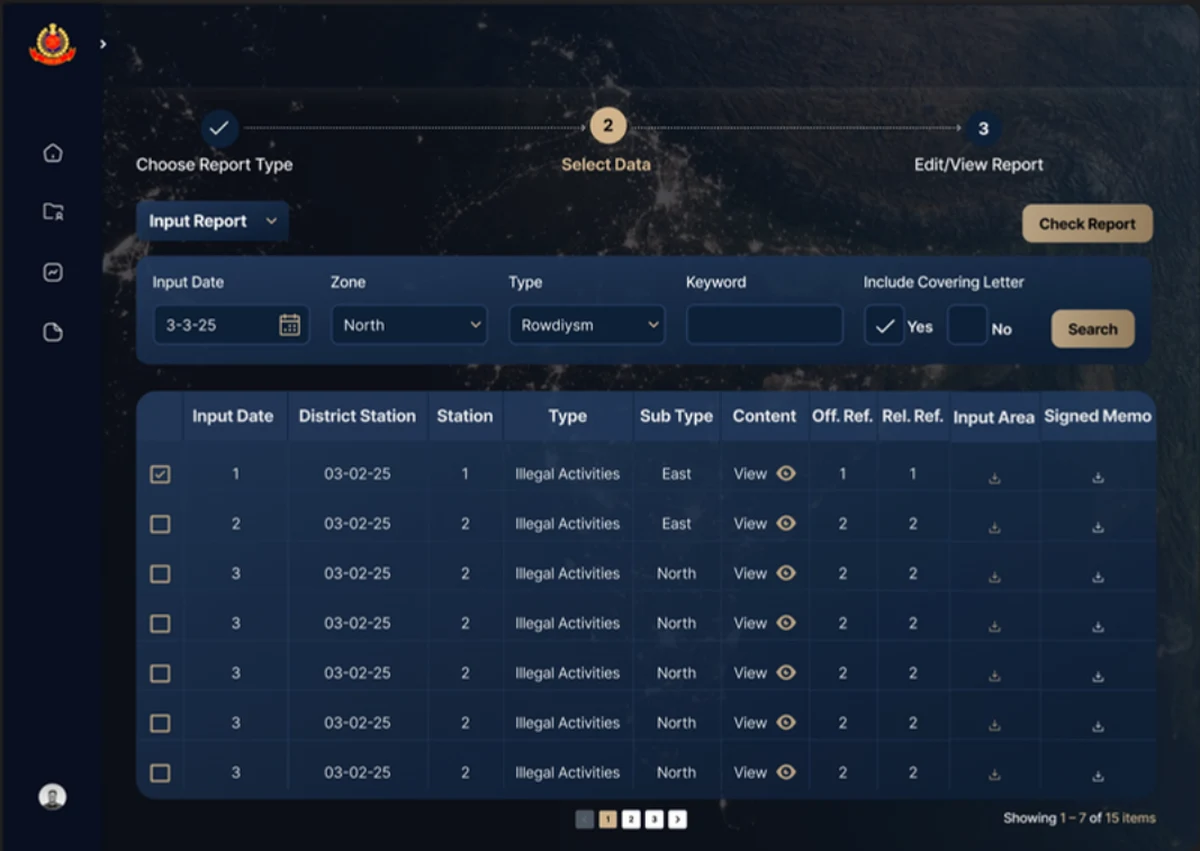Click 'East' sub type in Input Date 2 row

click(676, 524)
